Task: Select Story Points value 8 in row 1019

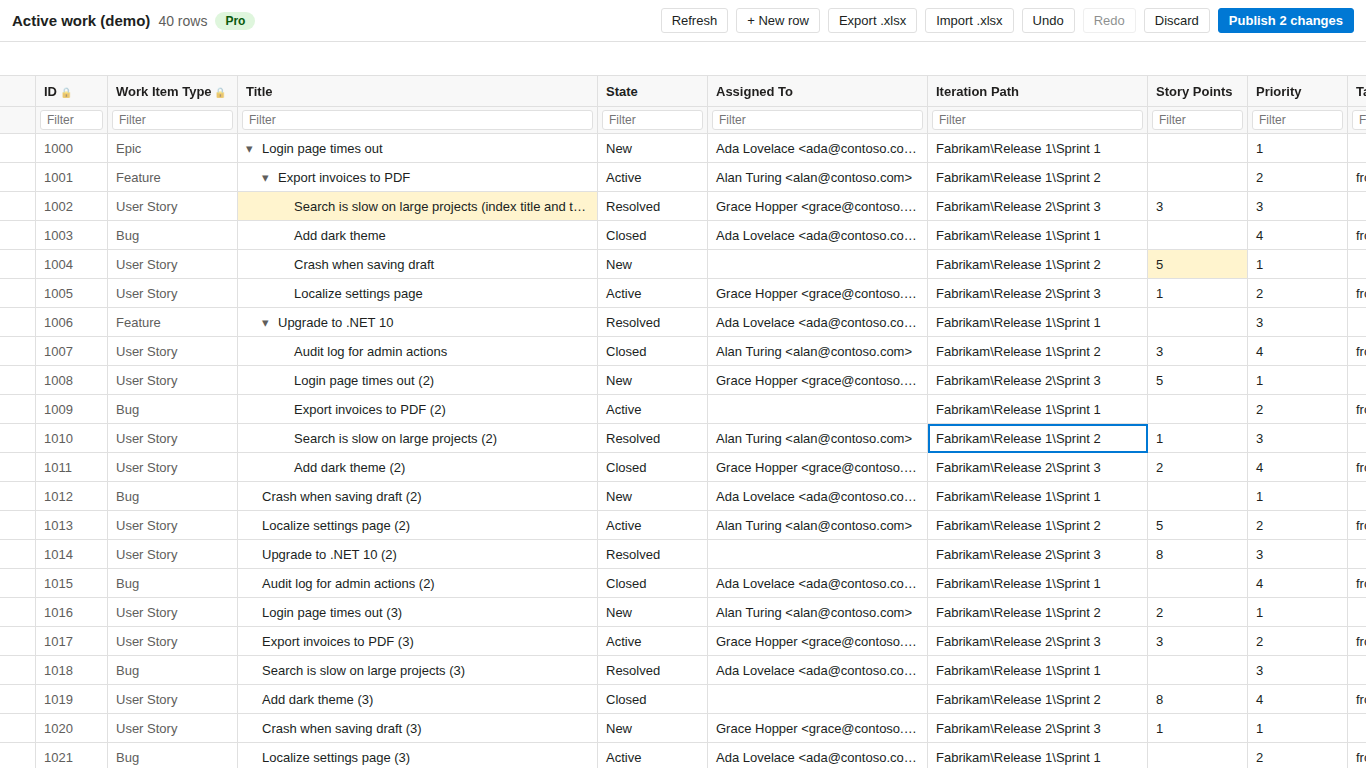Action: tap(1197, 700)
